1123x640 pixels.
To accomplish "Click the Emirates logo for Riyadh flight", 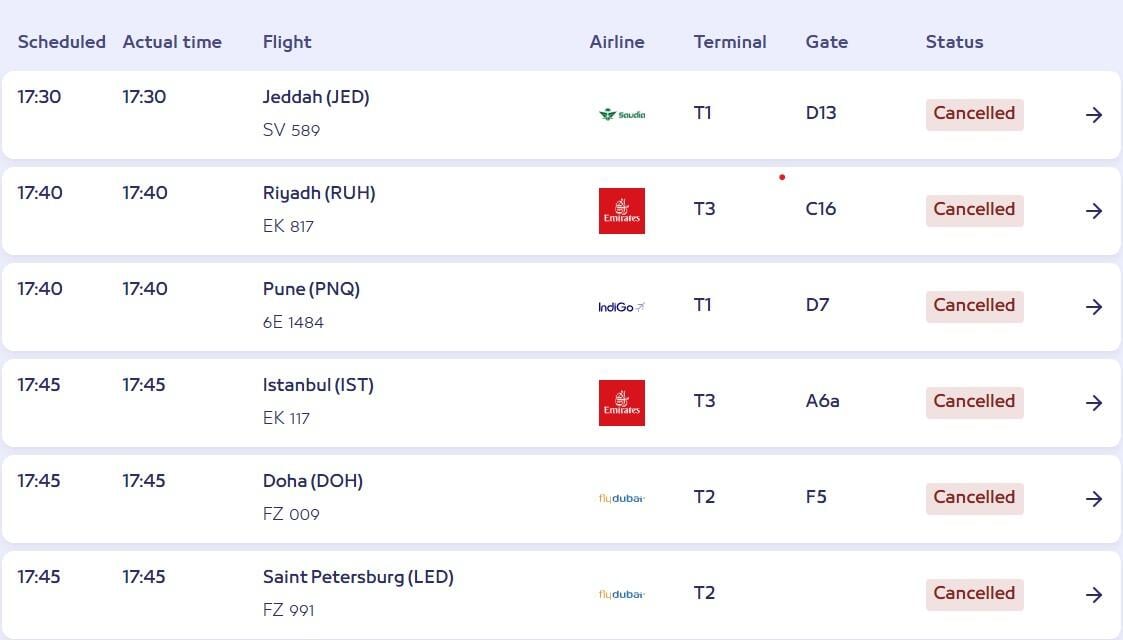I will pyautogui.click(x=621, y=211).
